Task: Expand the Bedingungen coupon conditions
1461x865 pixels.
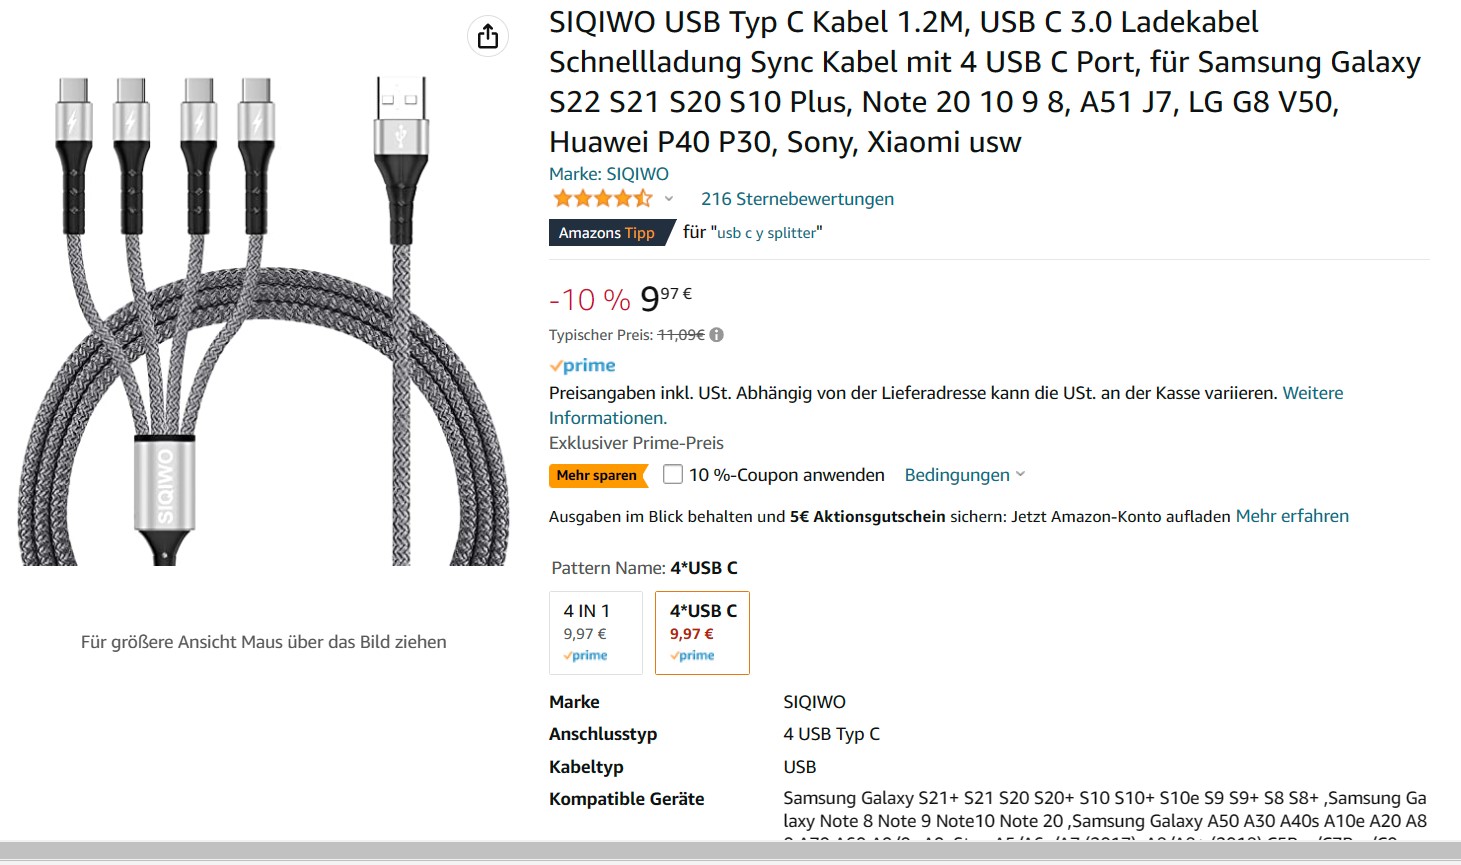Action: [964, 475]
